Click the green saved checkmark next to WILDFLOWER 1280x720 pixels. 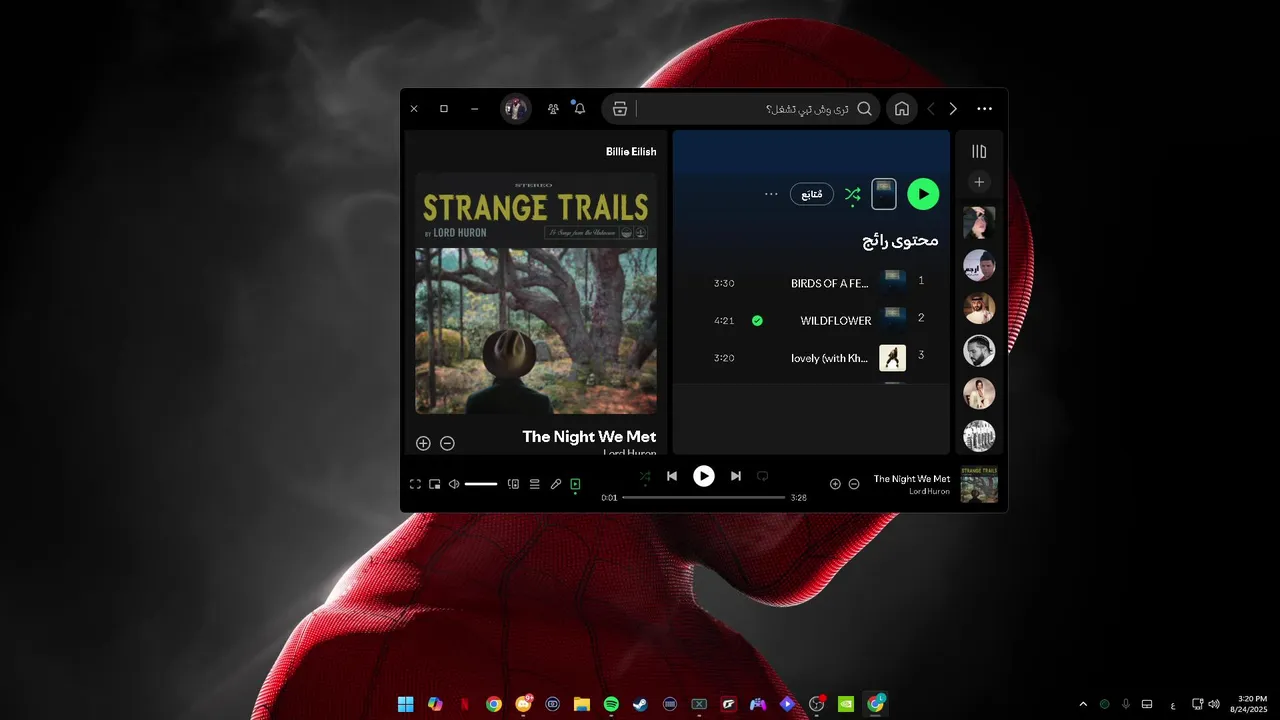tap(757, 320)
